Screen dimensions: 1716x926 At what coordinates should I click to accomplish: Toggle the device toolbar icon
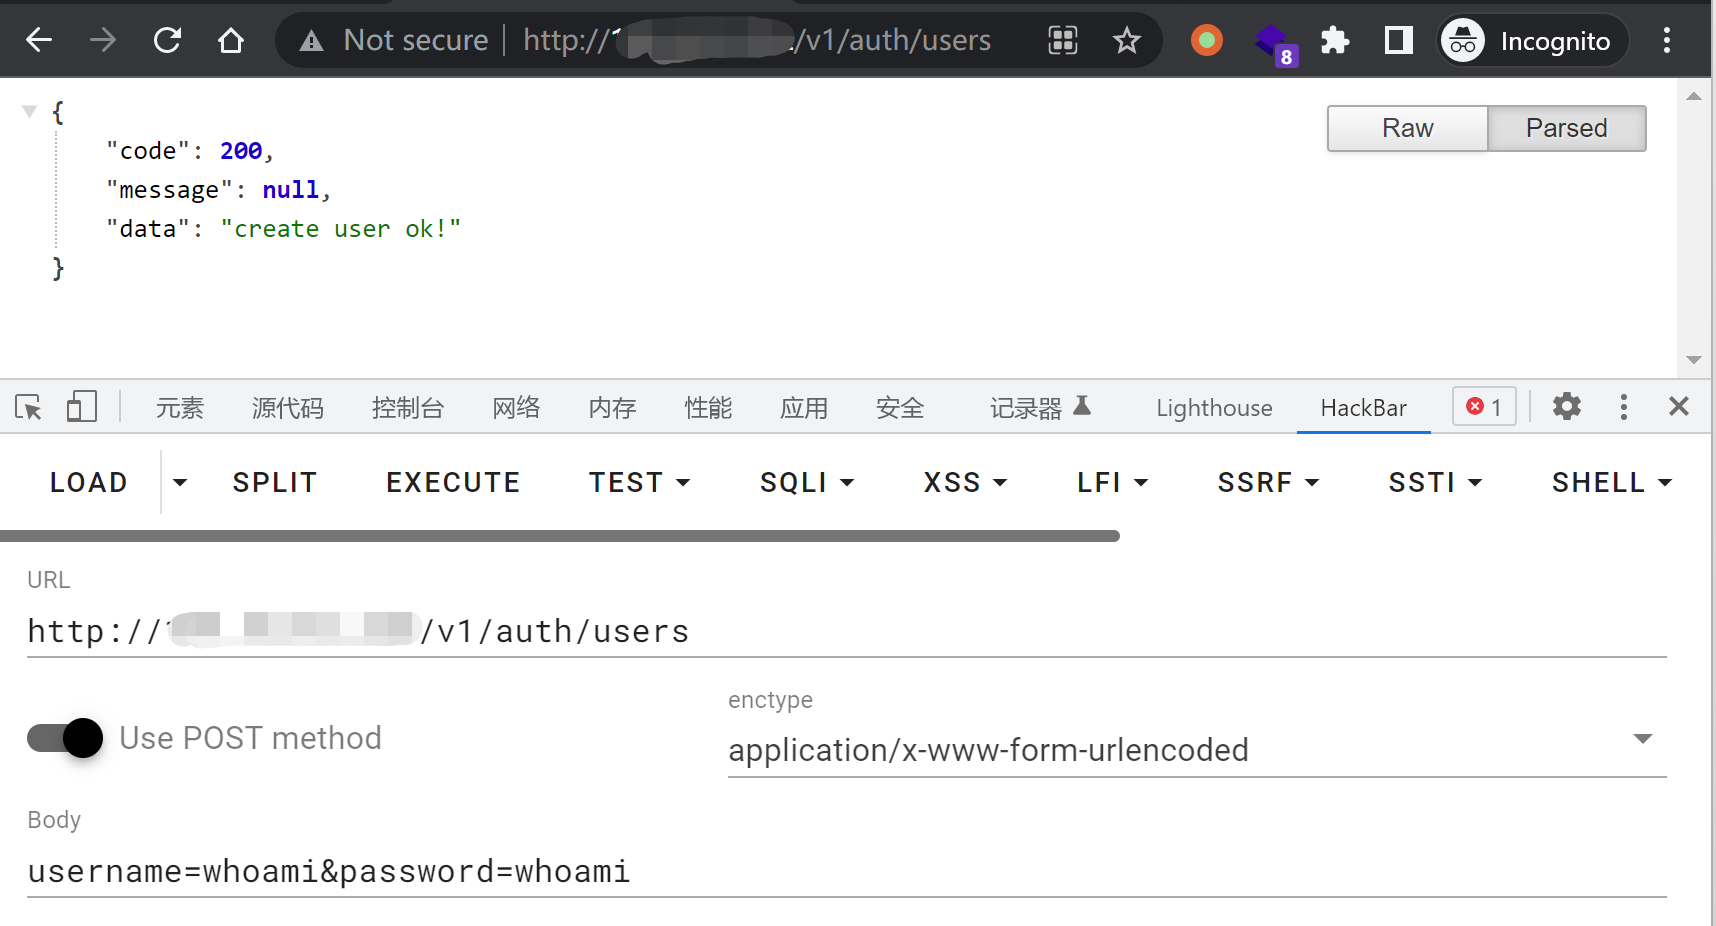pos(81,407)
